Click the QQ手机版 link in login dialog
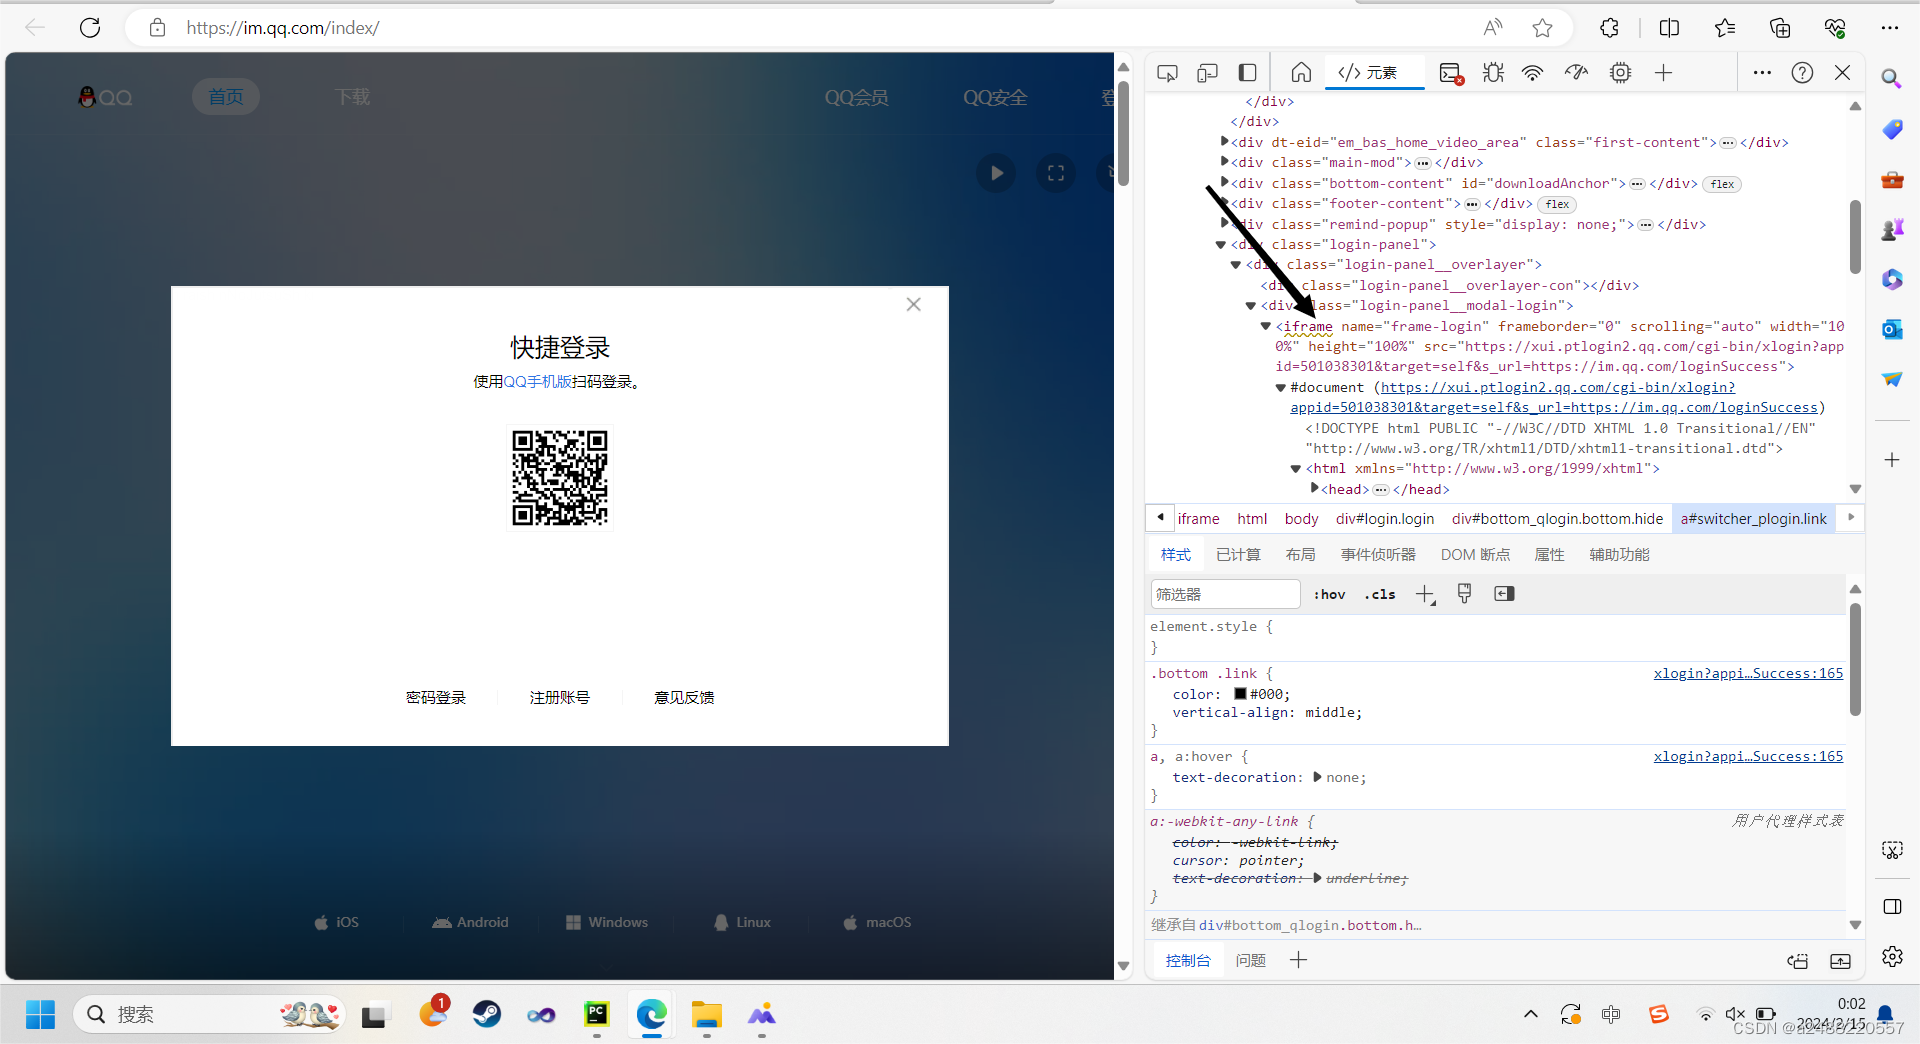1920x1044 pixels. coord(537,382)
